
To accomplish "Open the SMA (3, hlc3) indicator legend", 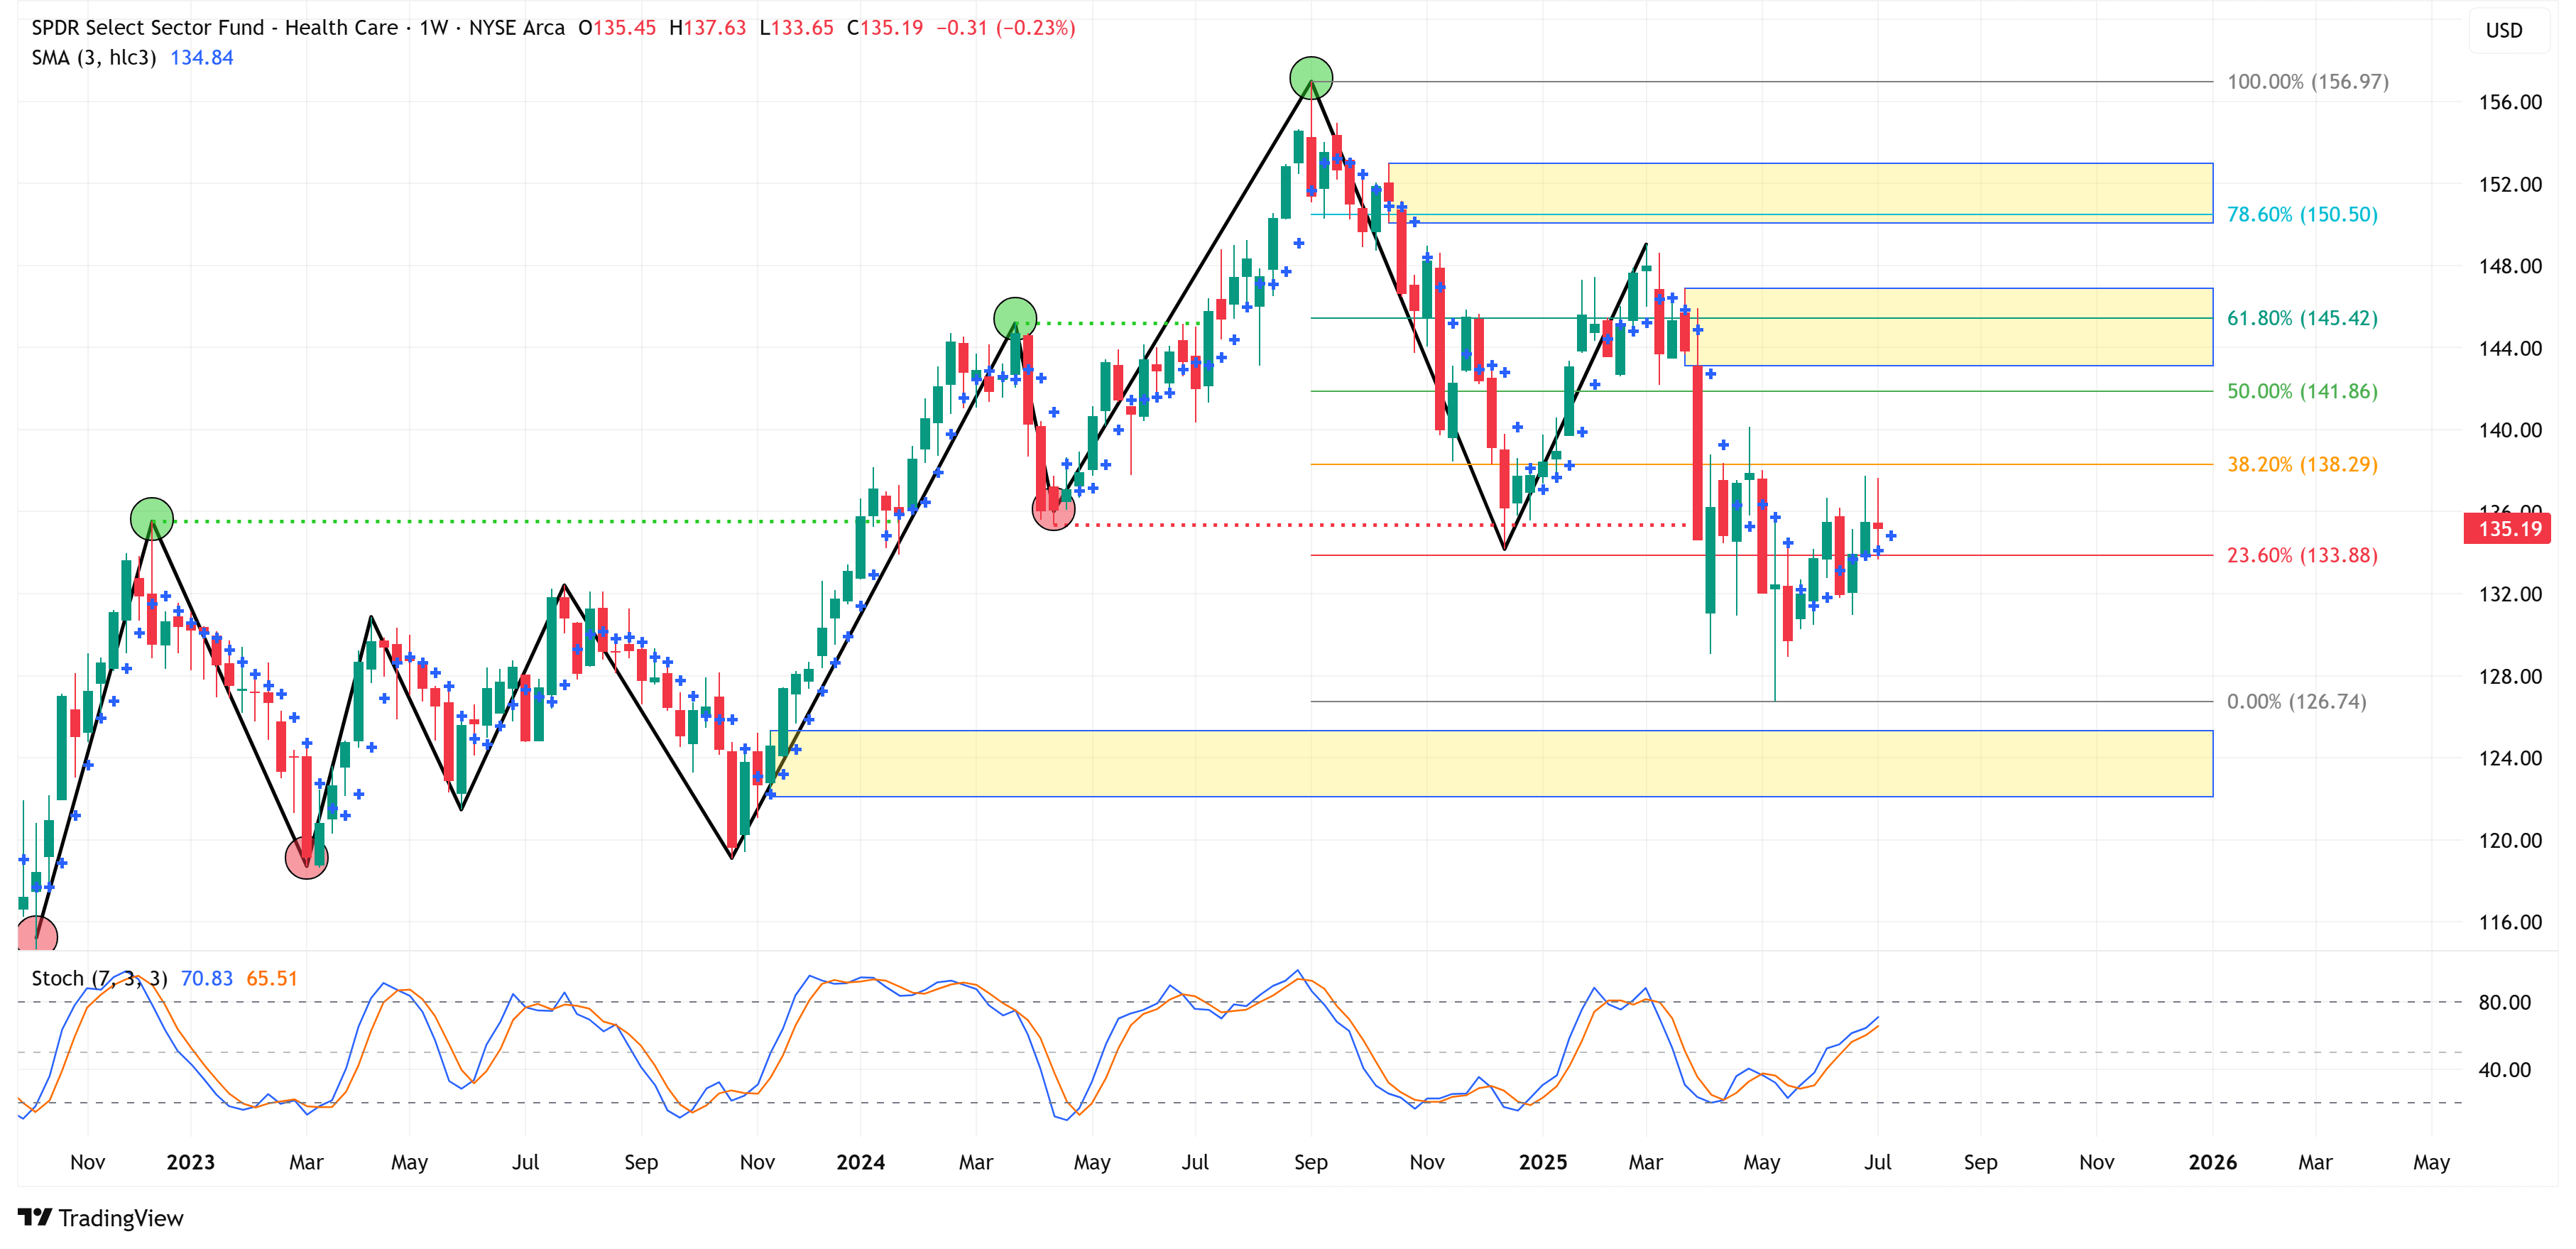I will coord(94,58).
